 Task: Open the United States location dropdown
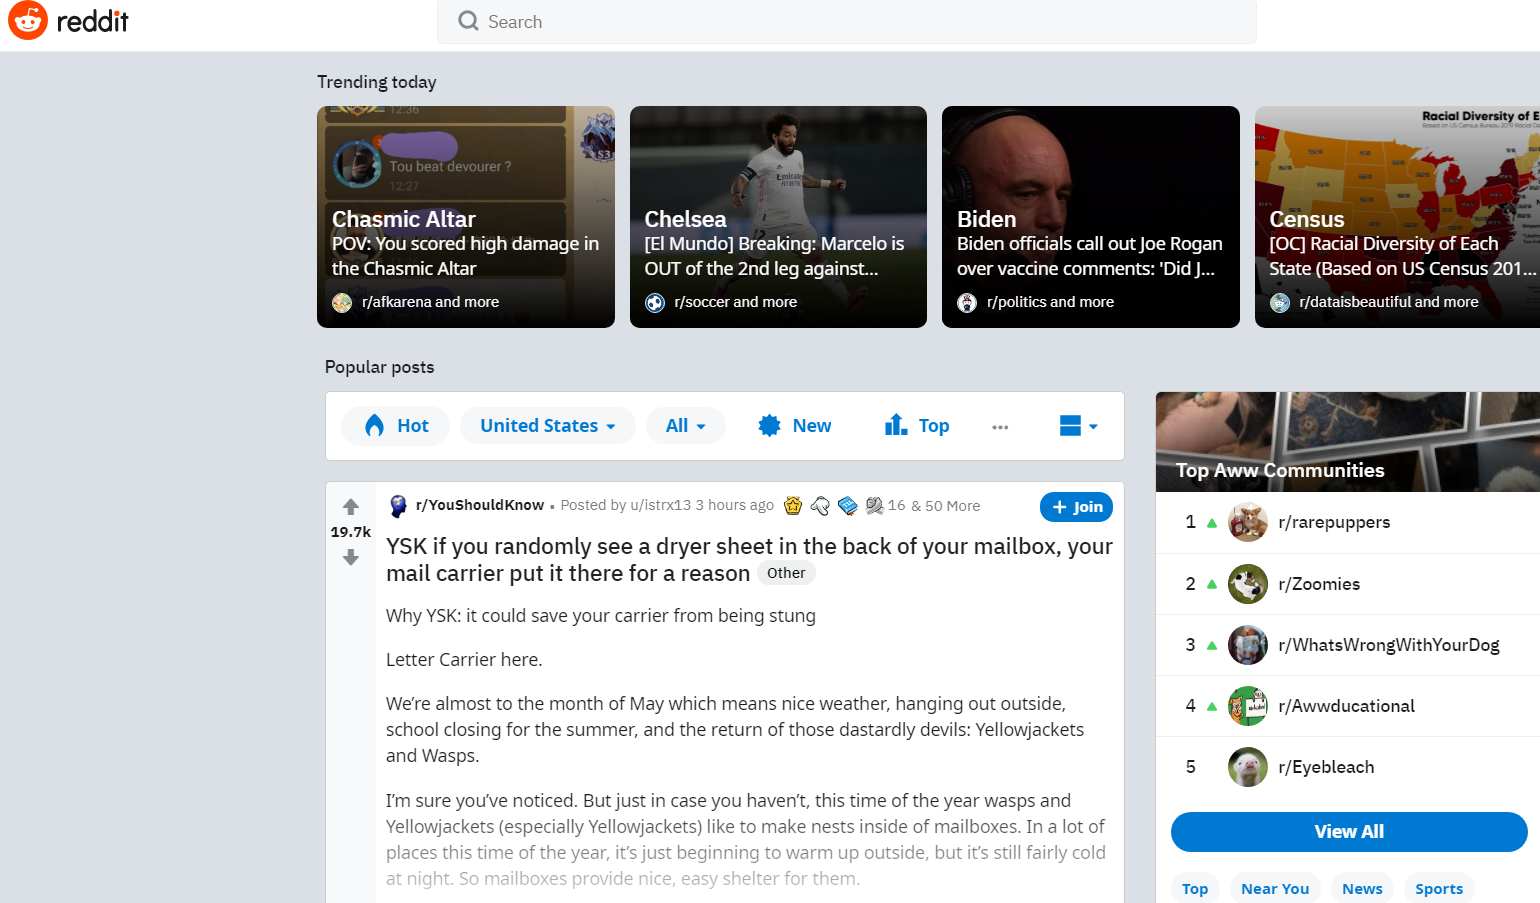547,426
